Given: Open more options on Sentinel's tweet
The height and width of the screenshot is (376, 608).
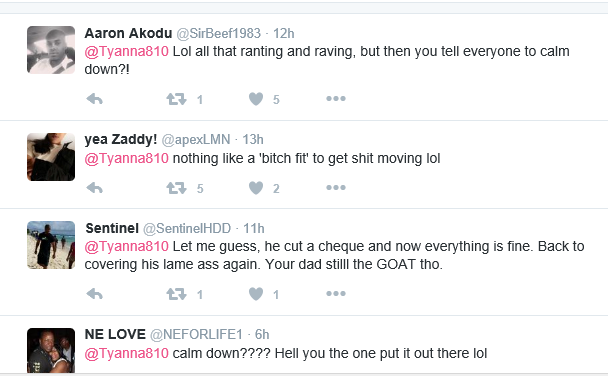Looking at the screenshot, I should tap(336, 294).
